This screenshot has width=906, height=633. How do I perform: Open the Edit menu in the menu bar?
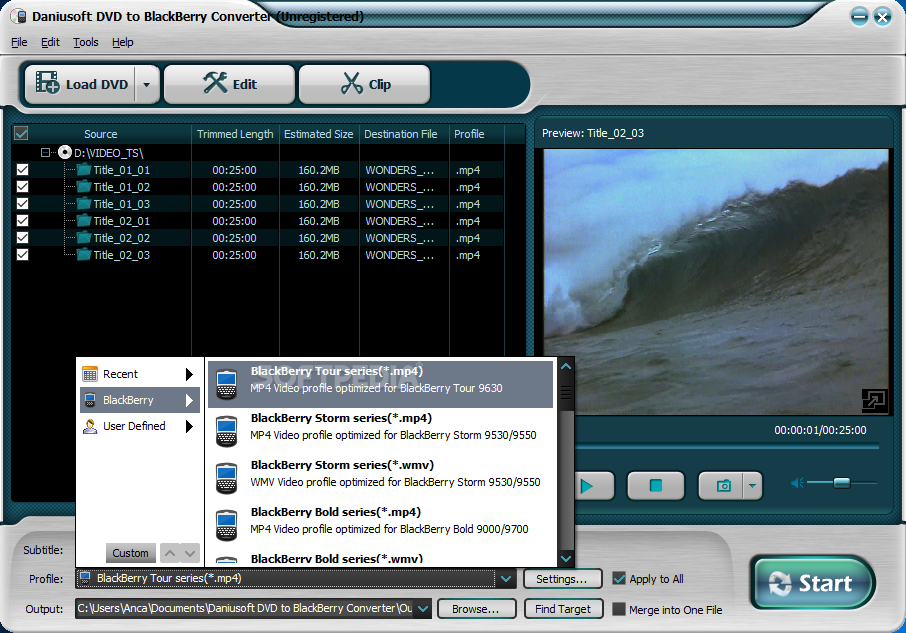tap(50, 42)
